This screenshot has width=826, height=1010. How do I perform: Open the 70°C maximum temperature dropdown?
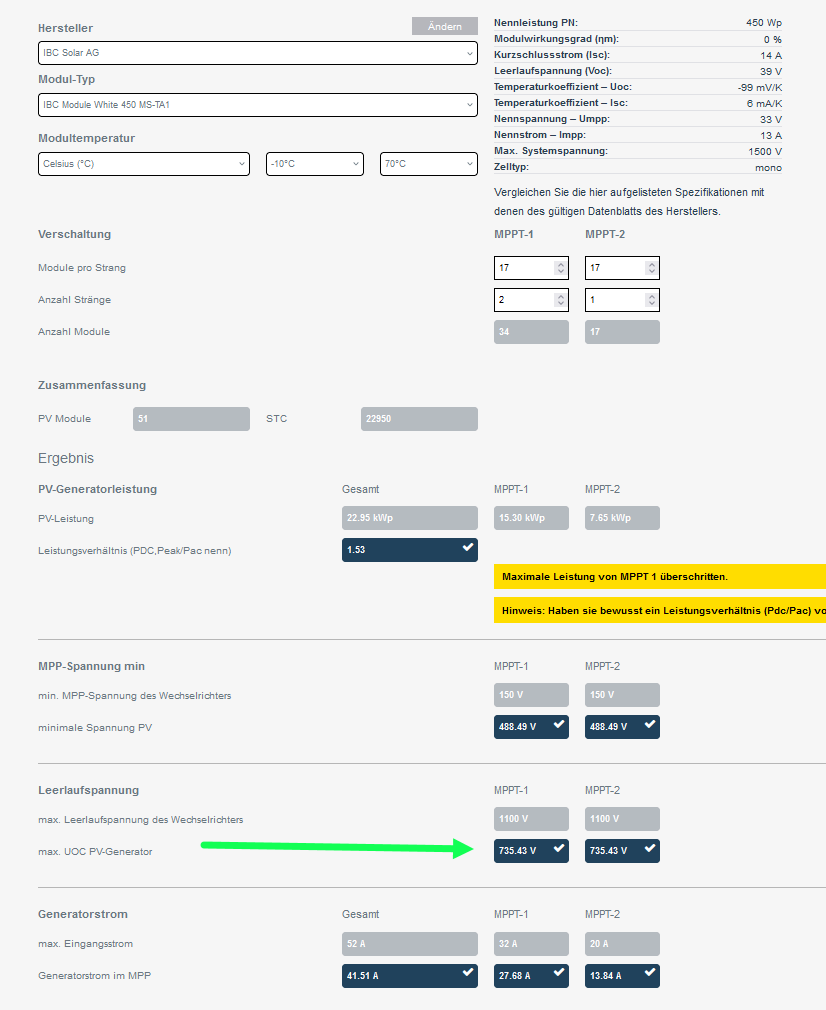tap(428, 164)
